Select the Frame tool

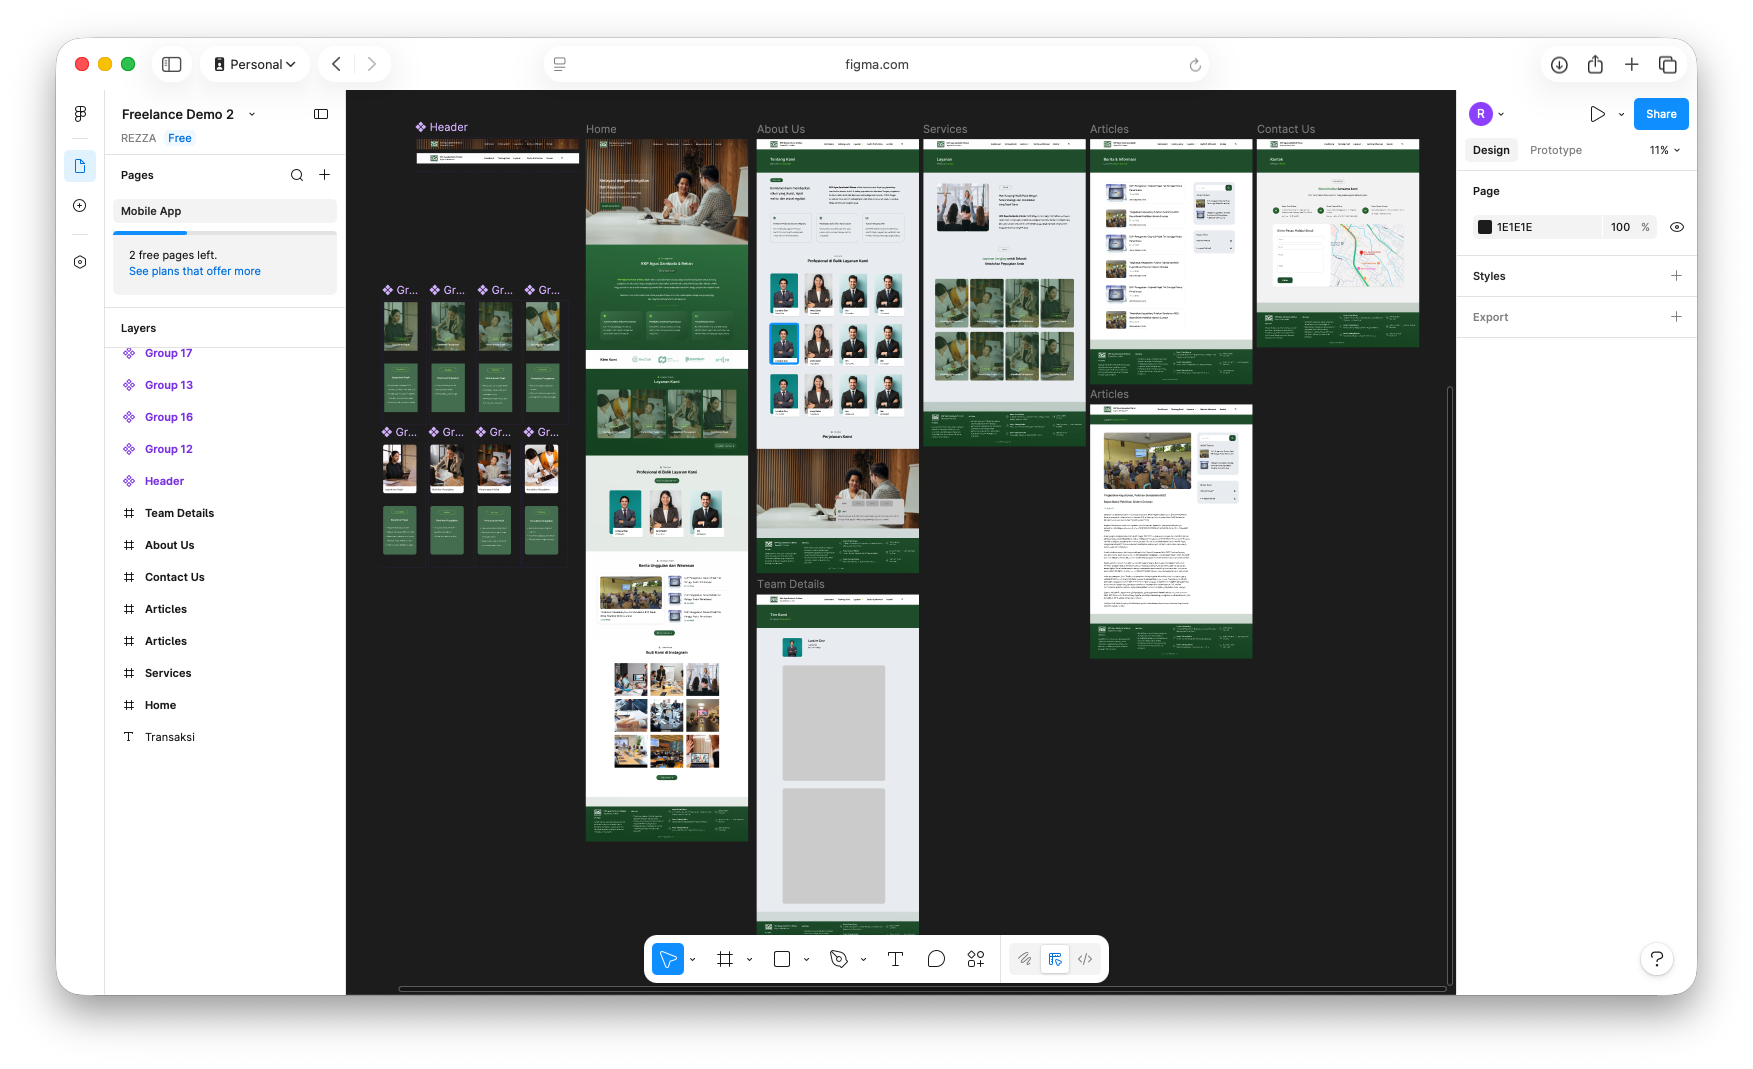coord(725,959)
